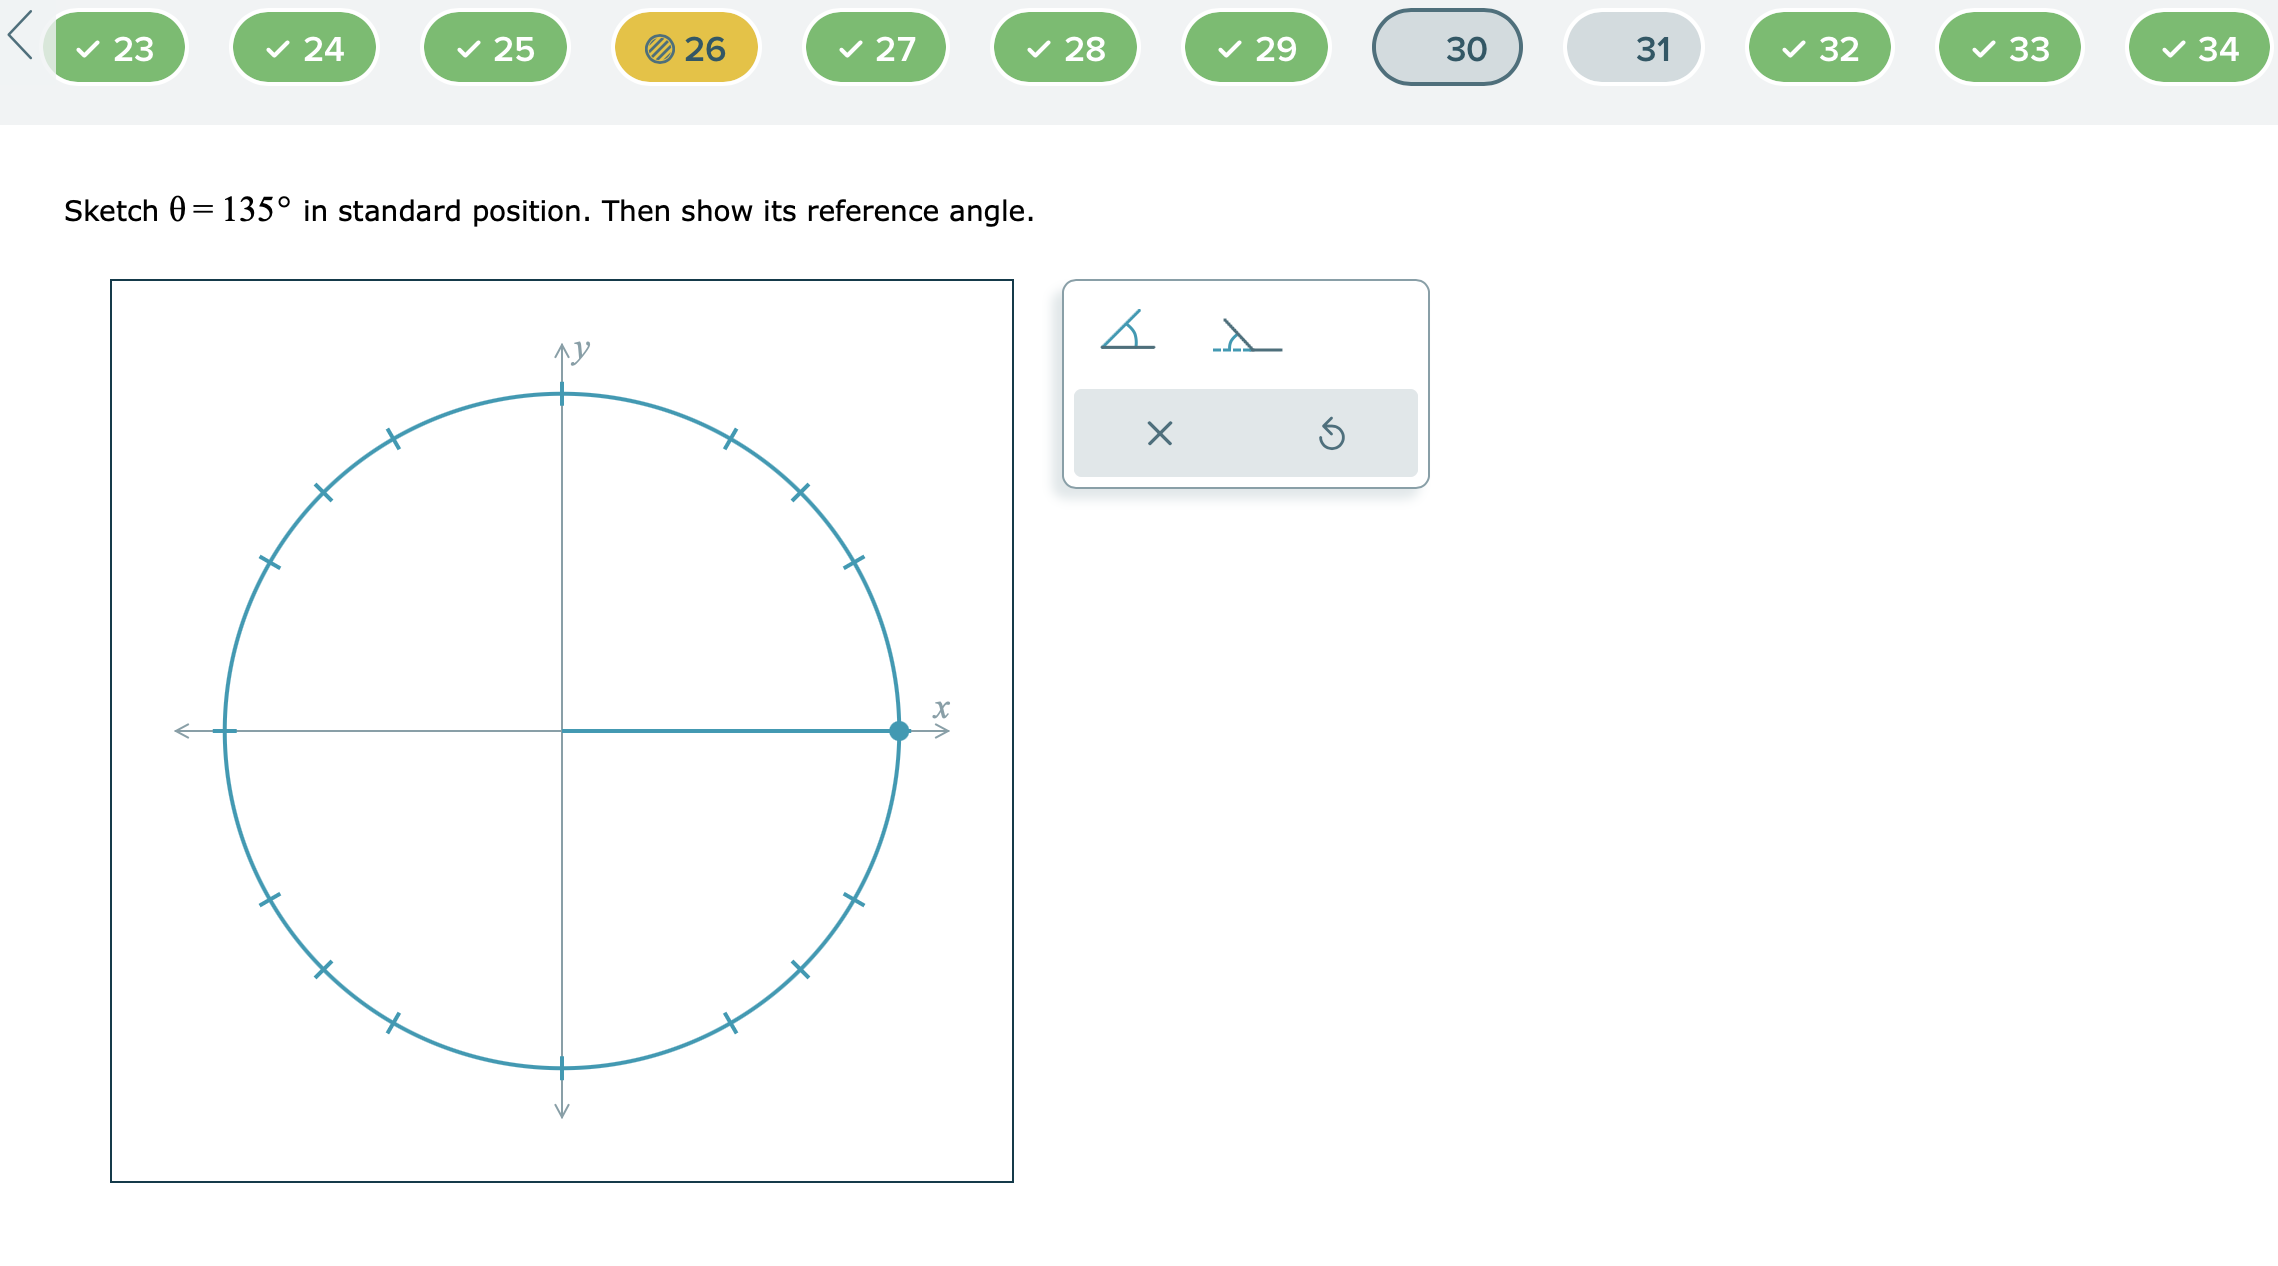This screenshot has height=1266, width=2278.
Task: Open question 32
Action: tap(1820, 47)
